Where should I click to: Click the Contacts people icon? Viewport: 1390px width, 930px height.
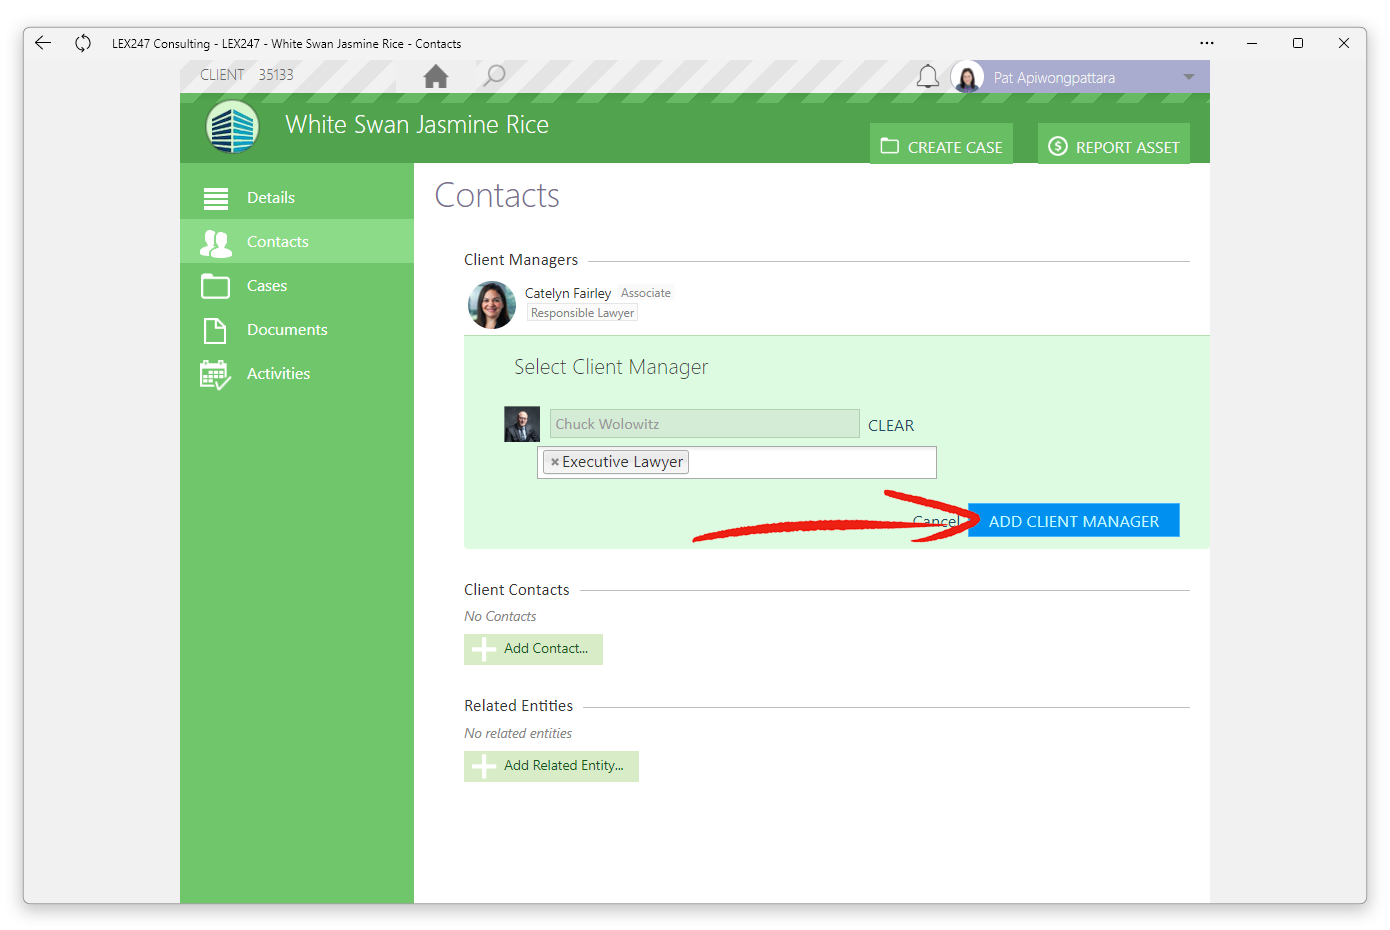click(216, 242)
